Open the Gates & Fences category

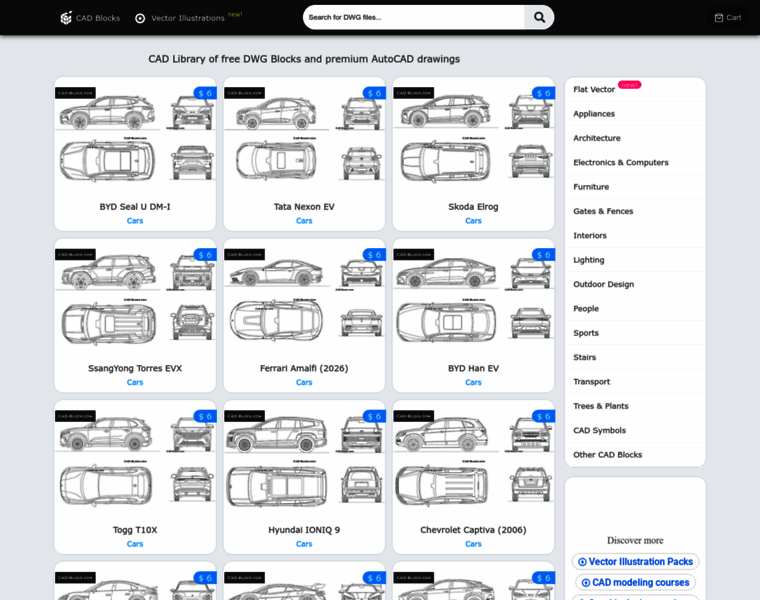pos(635,211)
